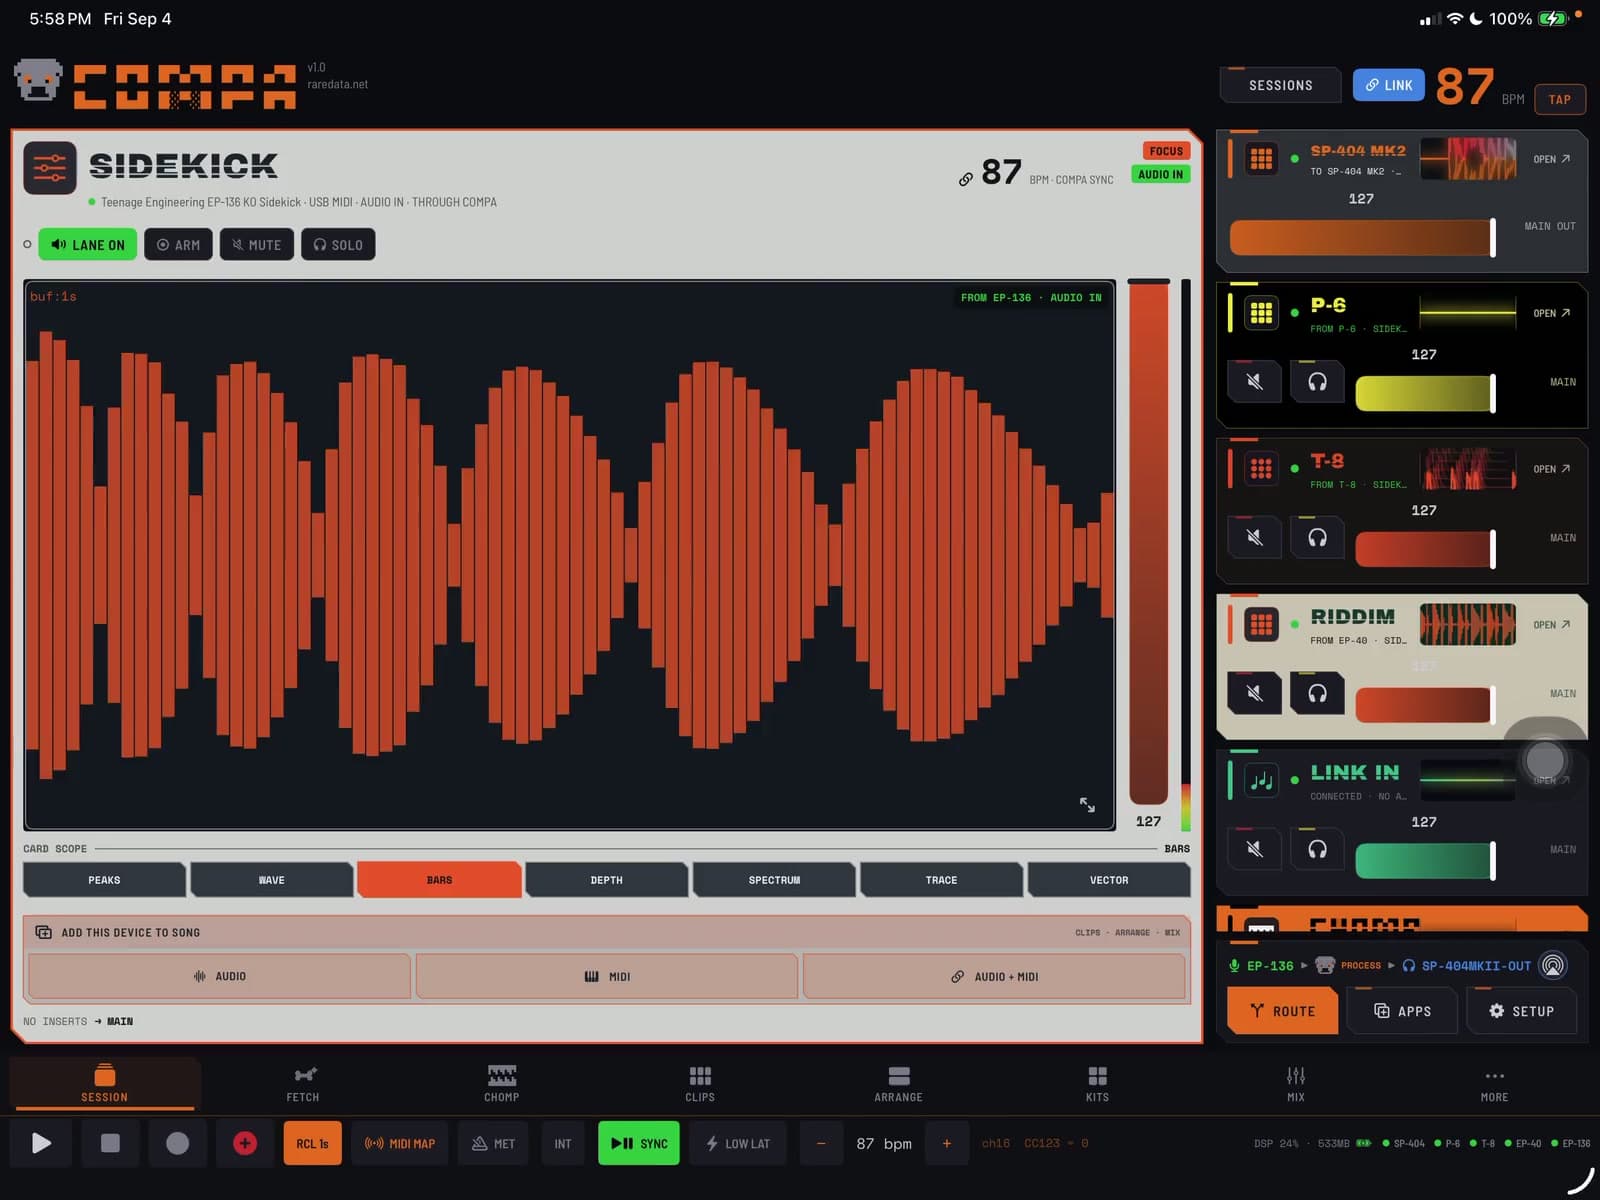This screenshot has width=1600, height=1200.
Task: Mute the RIDDIM lane
Action: [1255, 693]
